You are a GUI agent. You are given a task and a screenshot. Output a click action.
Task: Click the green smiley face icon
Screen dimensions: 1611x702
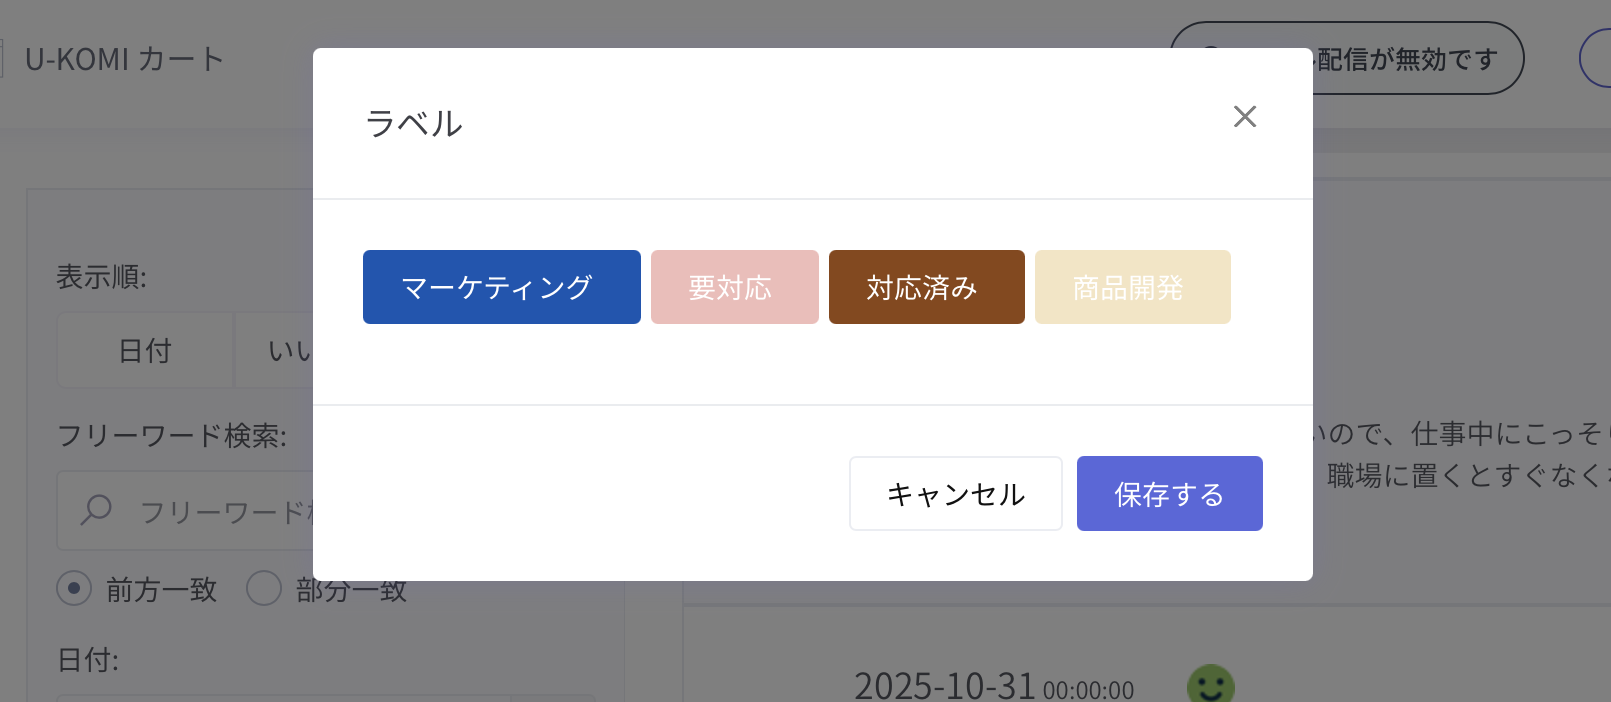1210,686
